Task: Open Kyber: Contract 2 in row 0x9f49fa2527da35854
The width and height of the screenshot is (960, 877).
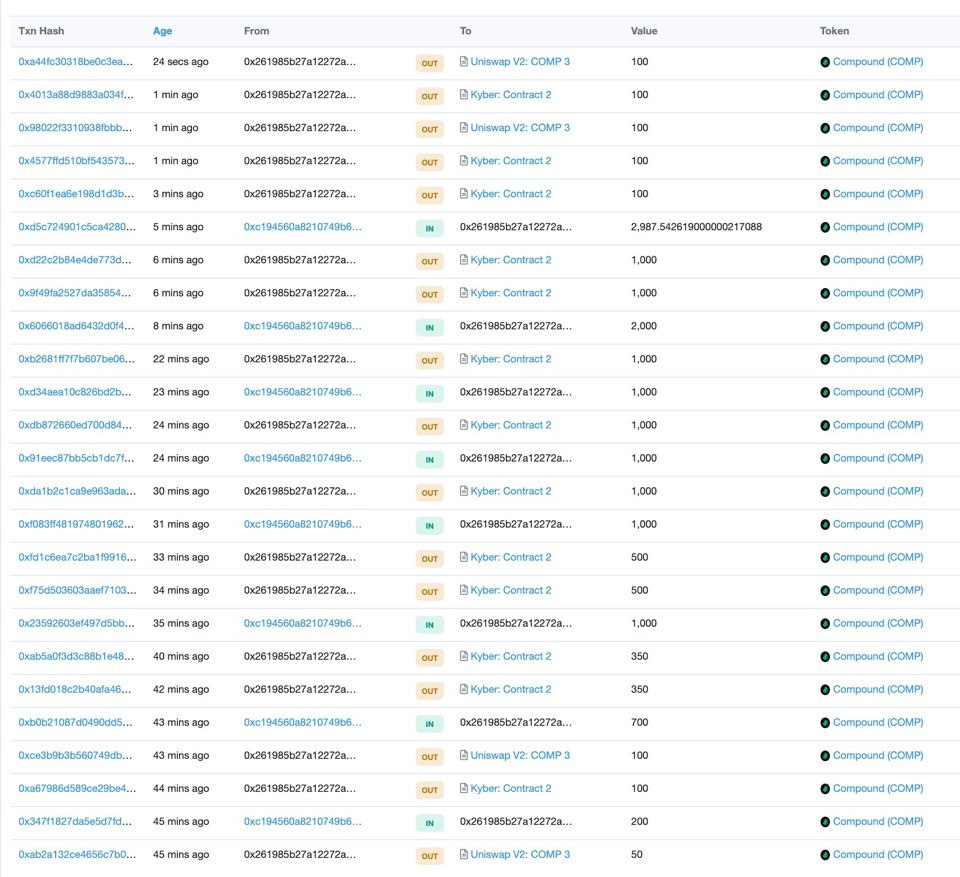Action: tap(511, 293)
